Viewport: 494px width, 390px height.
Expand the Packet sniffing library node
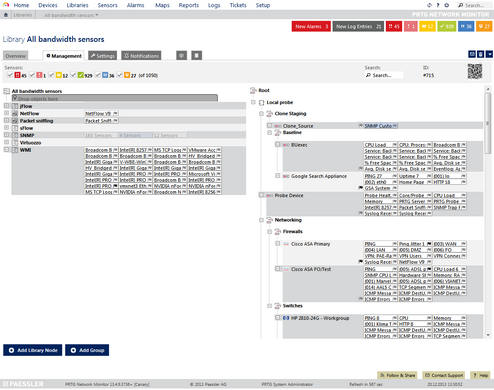[x=6, y=120]
